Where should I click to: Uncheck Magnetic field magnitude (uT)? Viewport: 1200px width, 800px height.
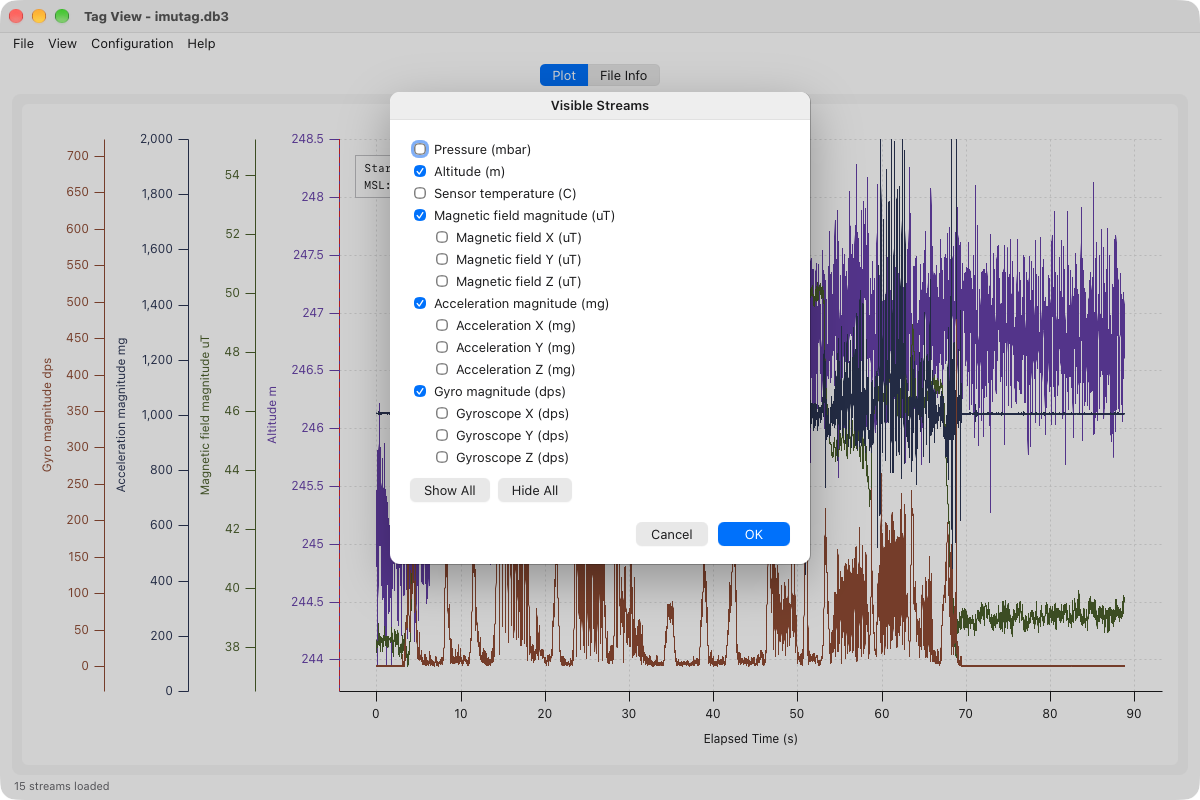pos(420,215)
